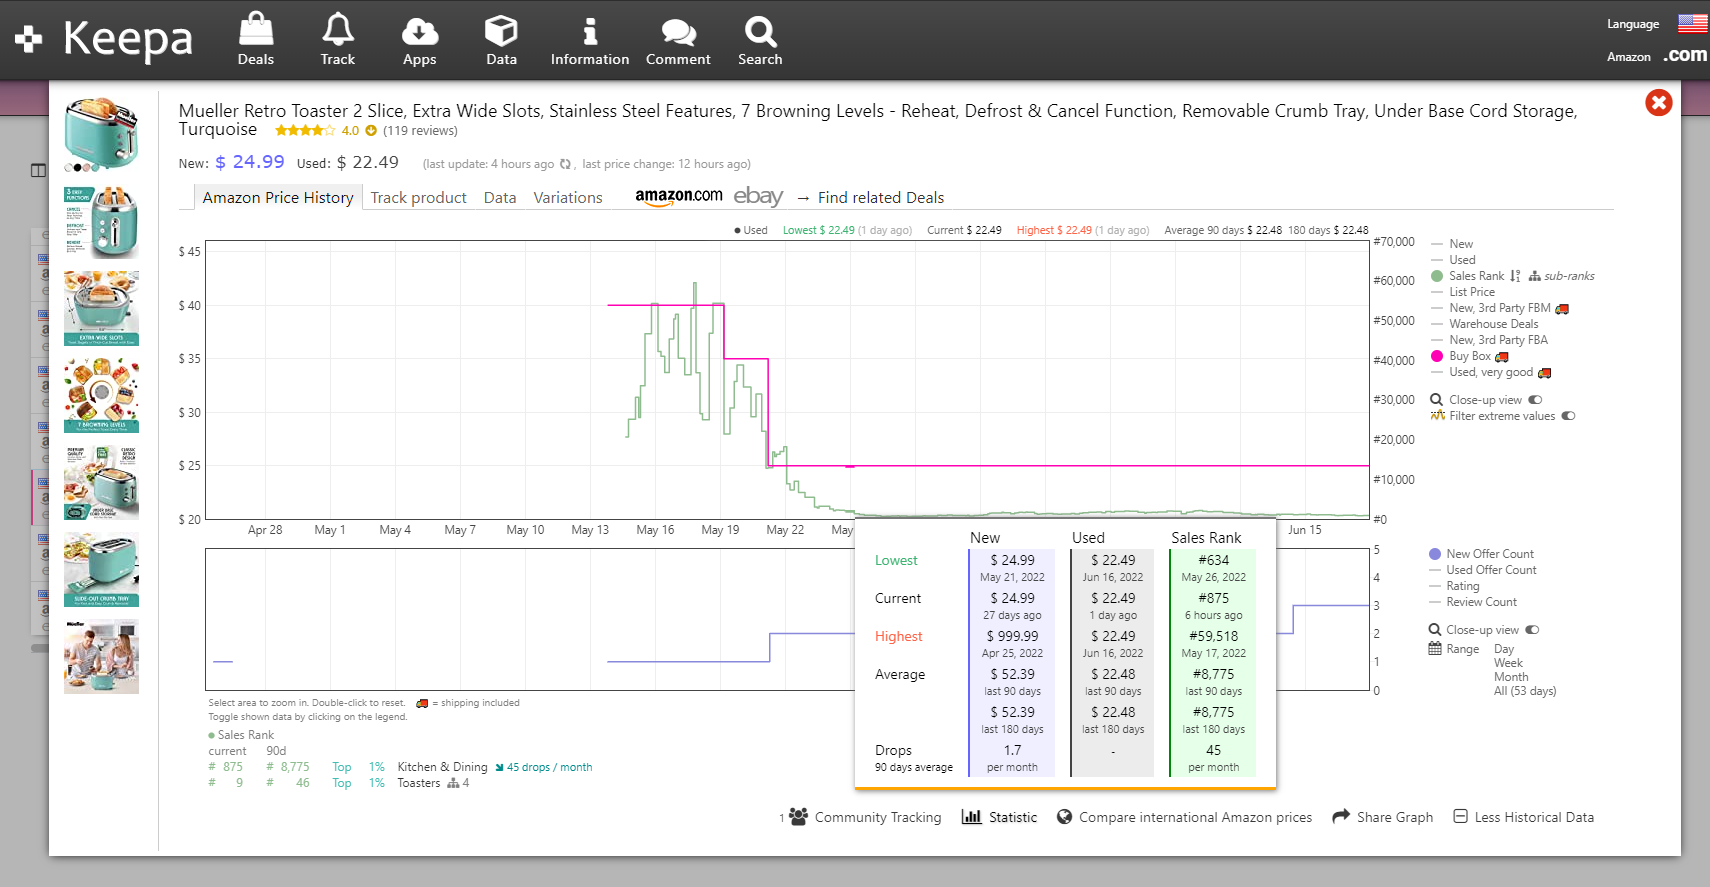Go to Keepa home via logo

point(104,39)
